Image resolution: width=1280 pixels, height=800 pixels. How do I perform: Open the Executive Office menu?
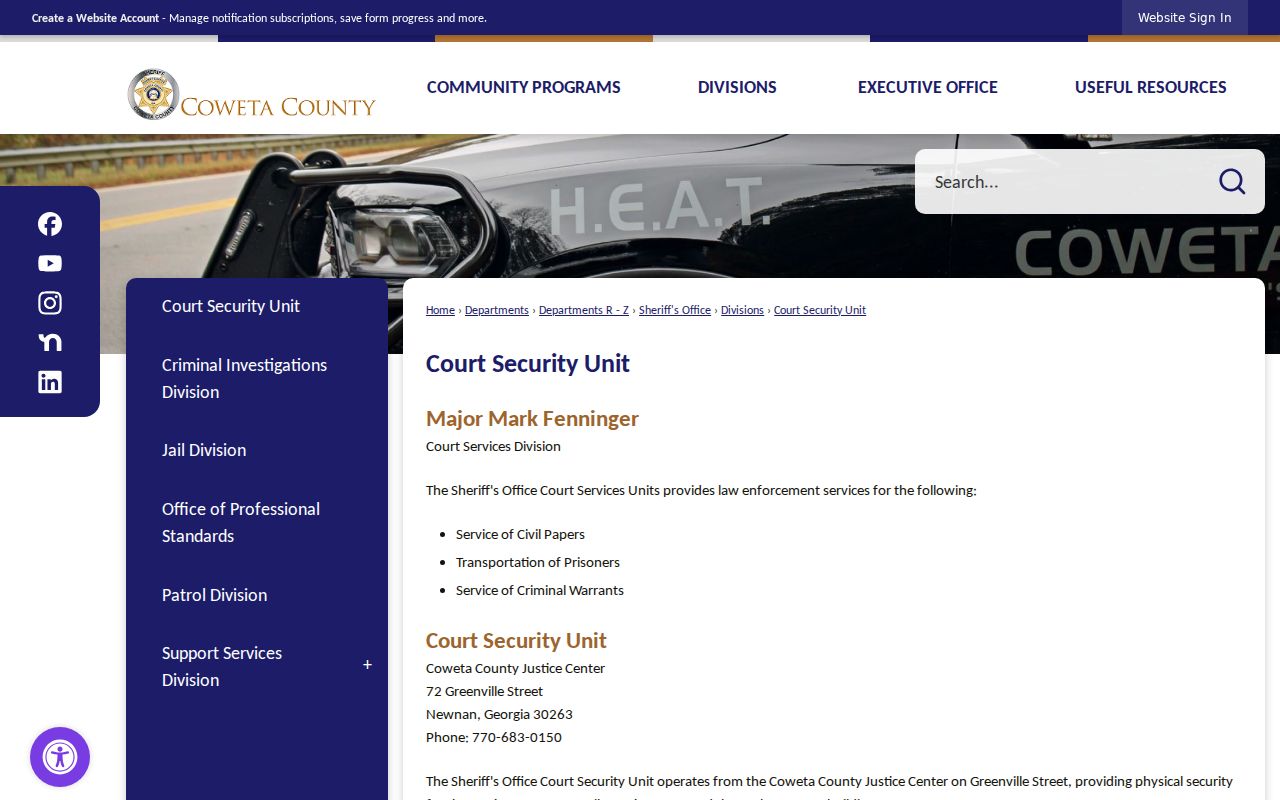pos(928,87)
